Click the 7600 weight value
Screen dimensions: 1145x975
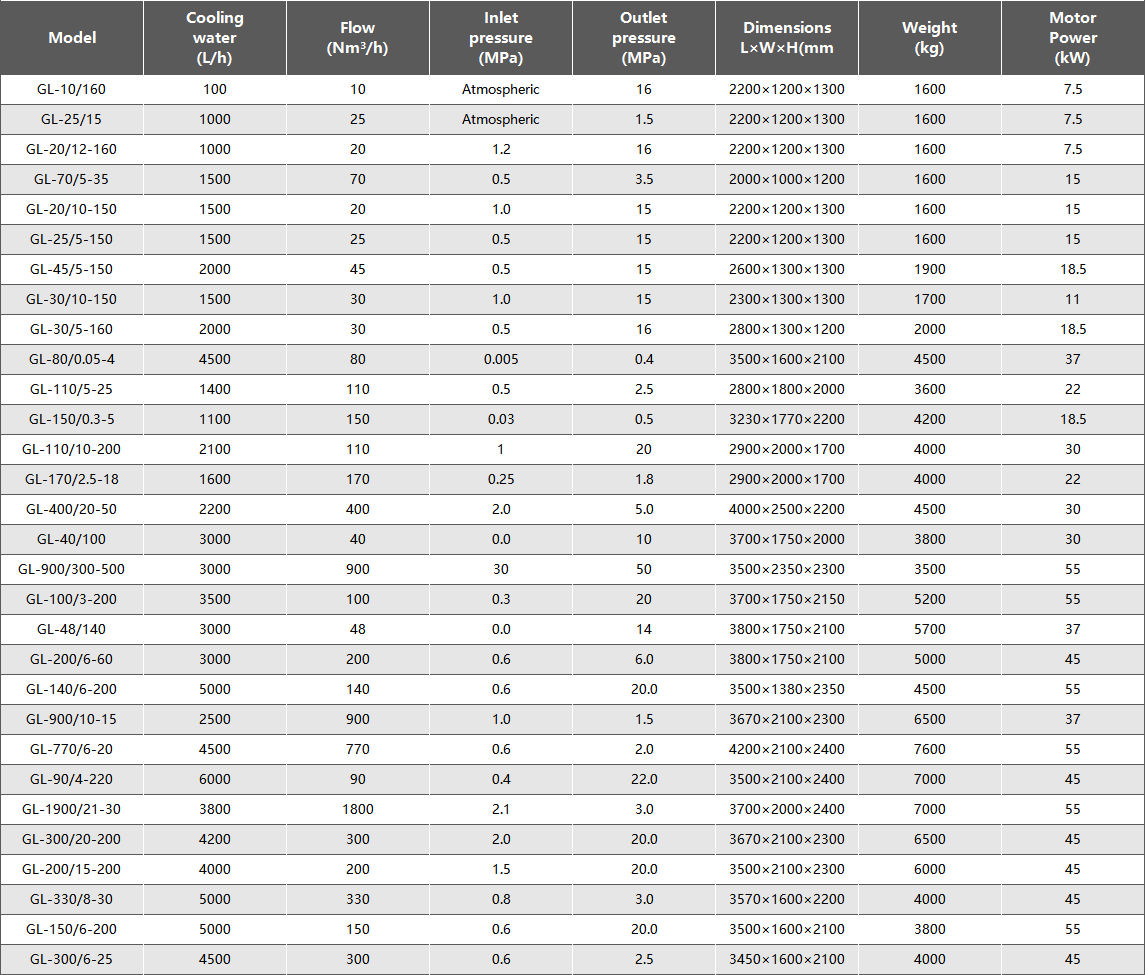[930, 749]
